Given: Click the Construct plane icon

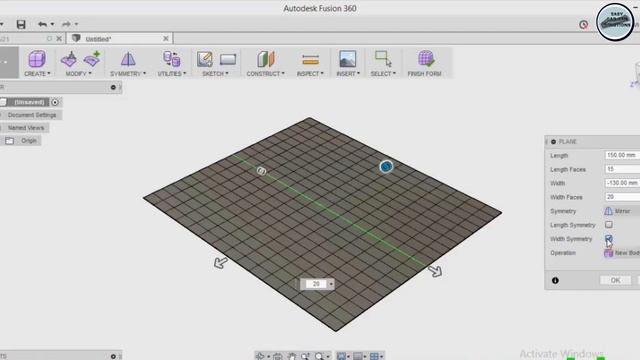Looking at the screenshot, I should pos(266,60).
